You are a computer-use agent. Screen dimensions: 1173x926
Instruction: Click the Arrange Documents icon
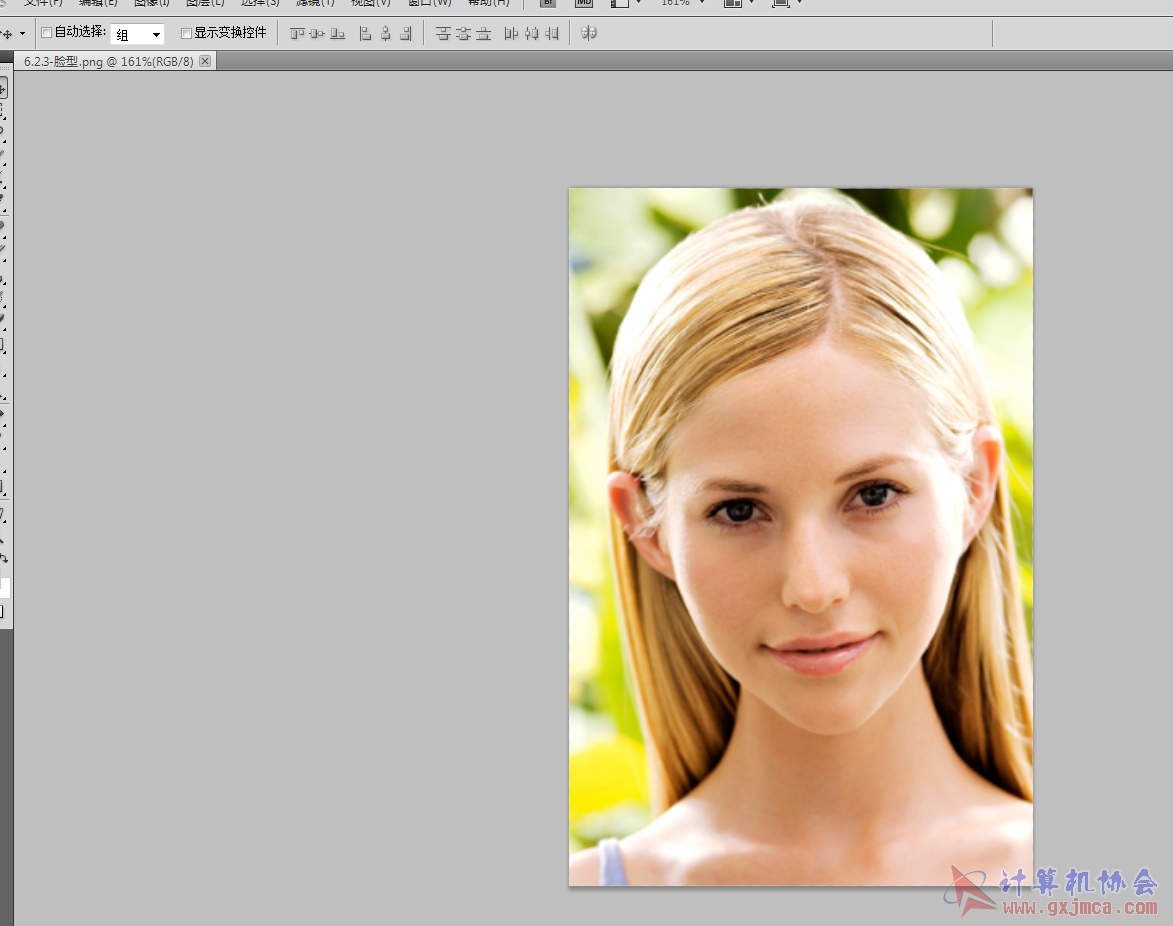tap(733, 3)
